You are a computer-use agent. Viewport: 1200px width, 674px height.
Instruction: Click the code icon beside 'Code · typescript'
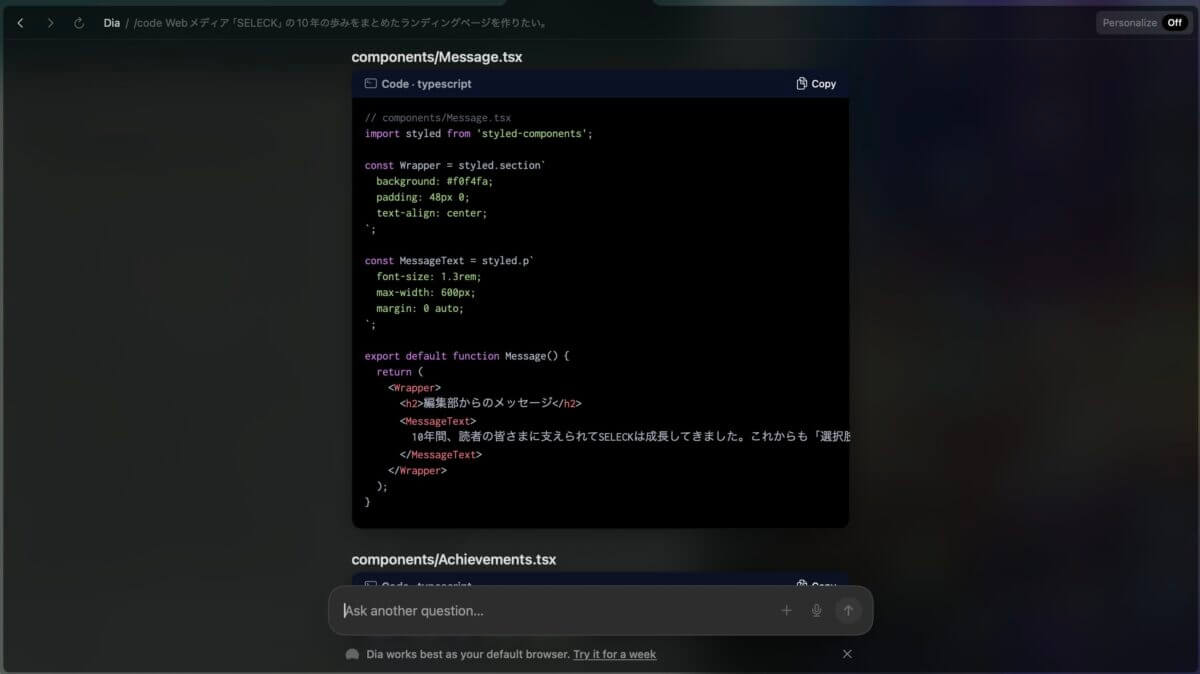(x=370, y=84)
